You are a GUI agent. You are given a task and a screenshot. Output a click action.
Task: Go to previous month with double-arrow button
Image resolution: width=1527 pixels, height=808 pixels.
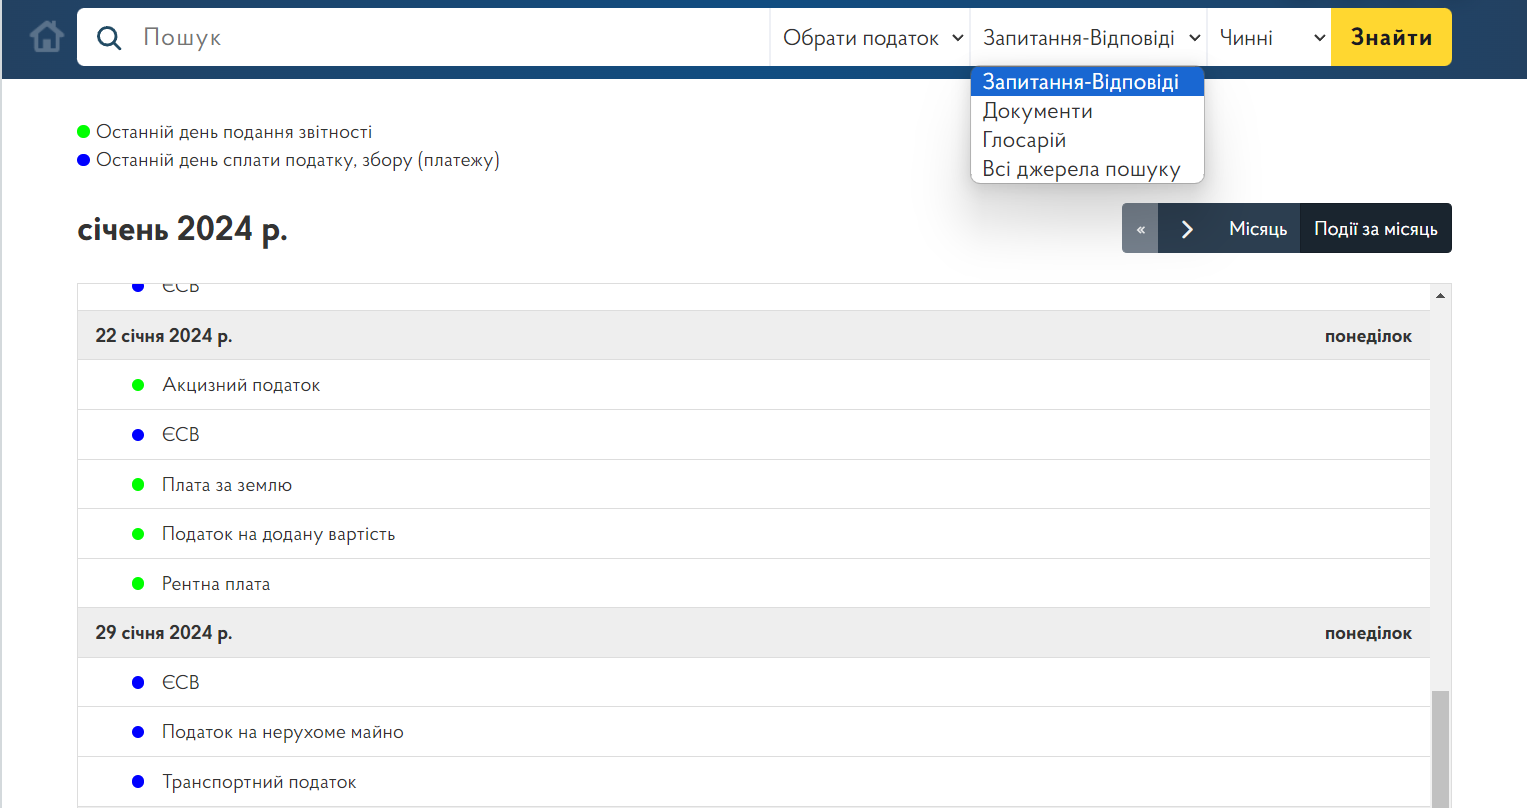click(1140, 229)
